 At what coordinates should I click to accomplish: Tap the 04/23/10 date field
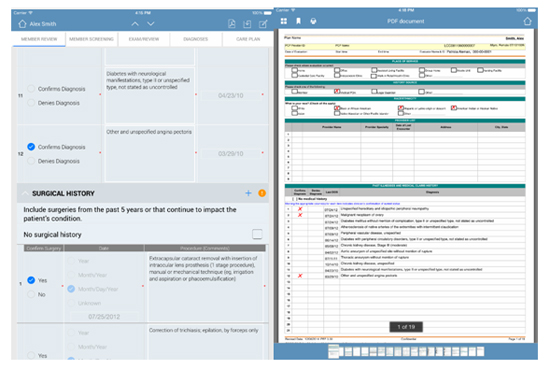pos(230,95)
